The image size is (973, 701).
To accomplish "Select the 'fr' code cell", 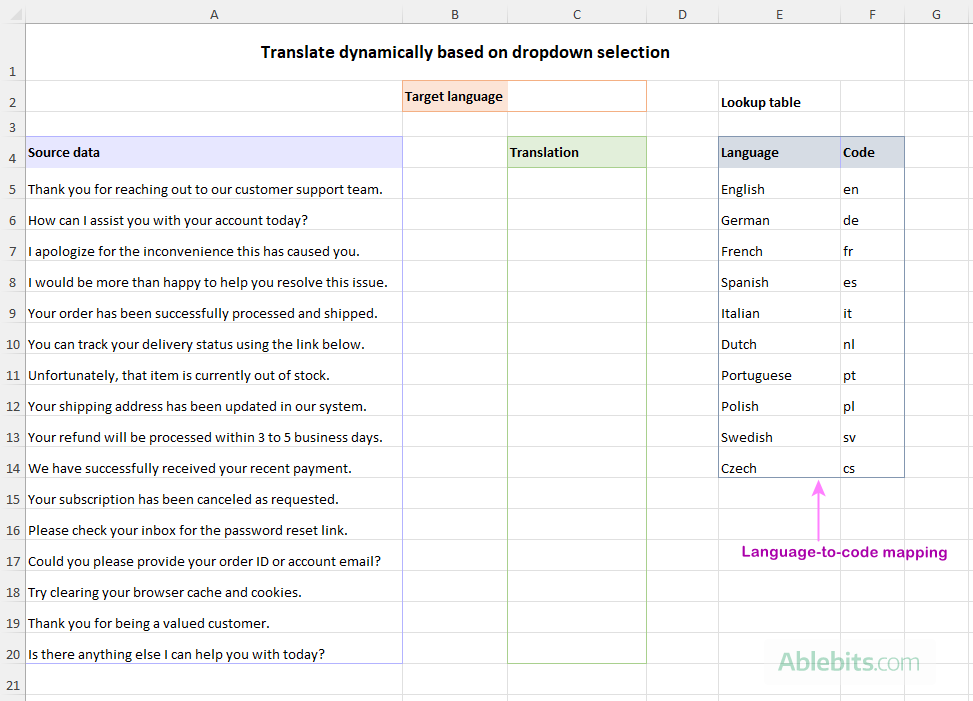I will pyautogui.click(x=872, y=246).
